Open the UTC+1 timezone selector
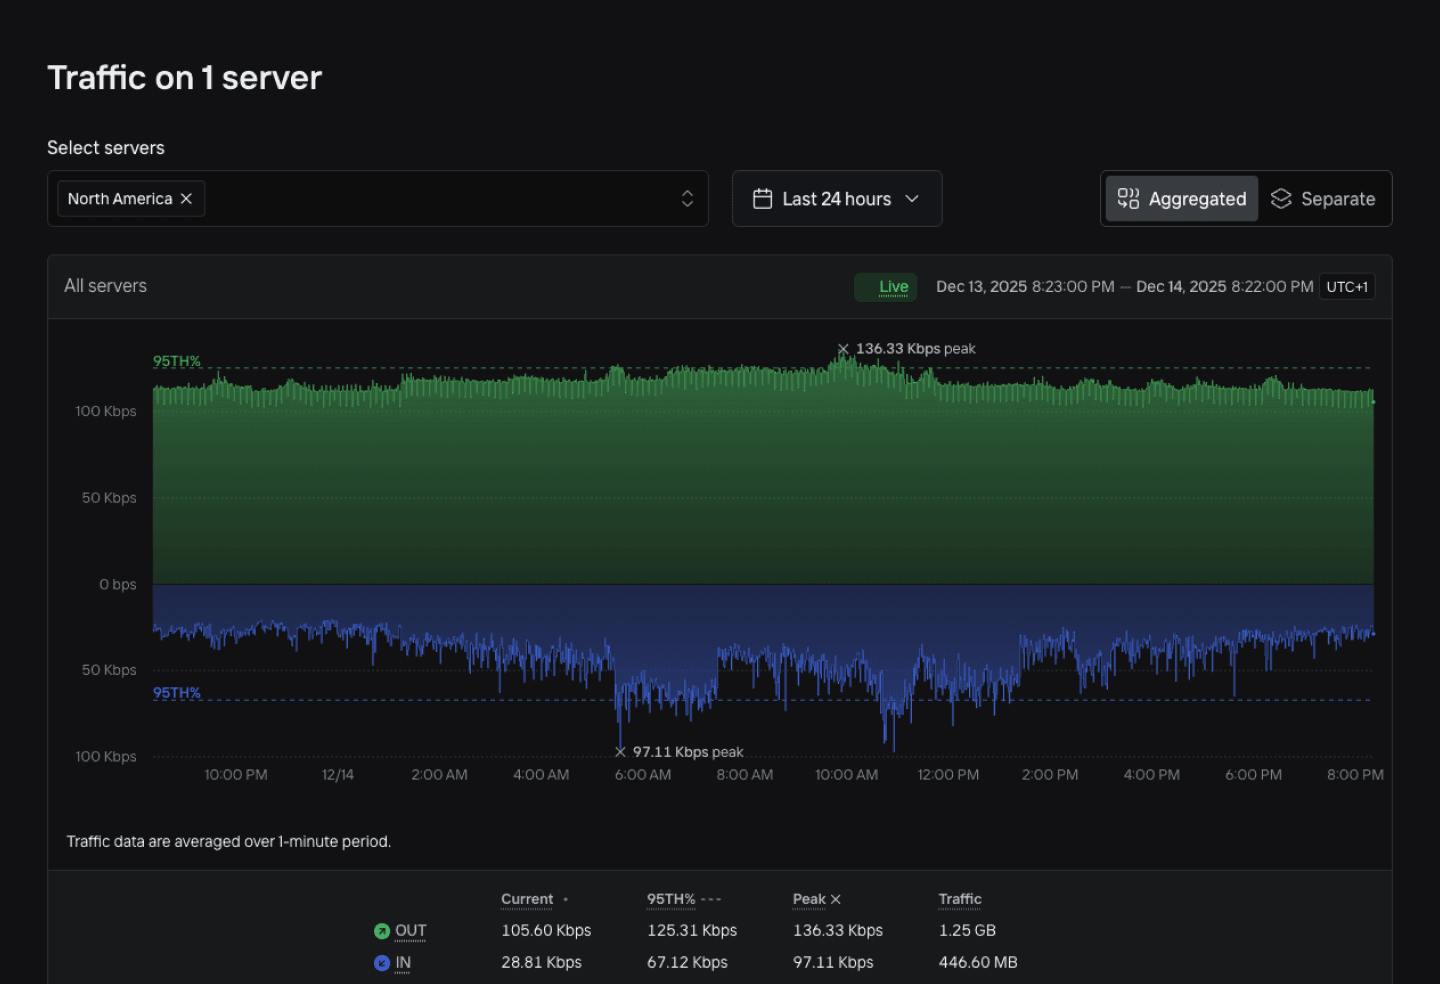1440x984 pixels. tap(1346, 287)
